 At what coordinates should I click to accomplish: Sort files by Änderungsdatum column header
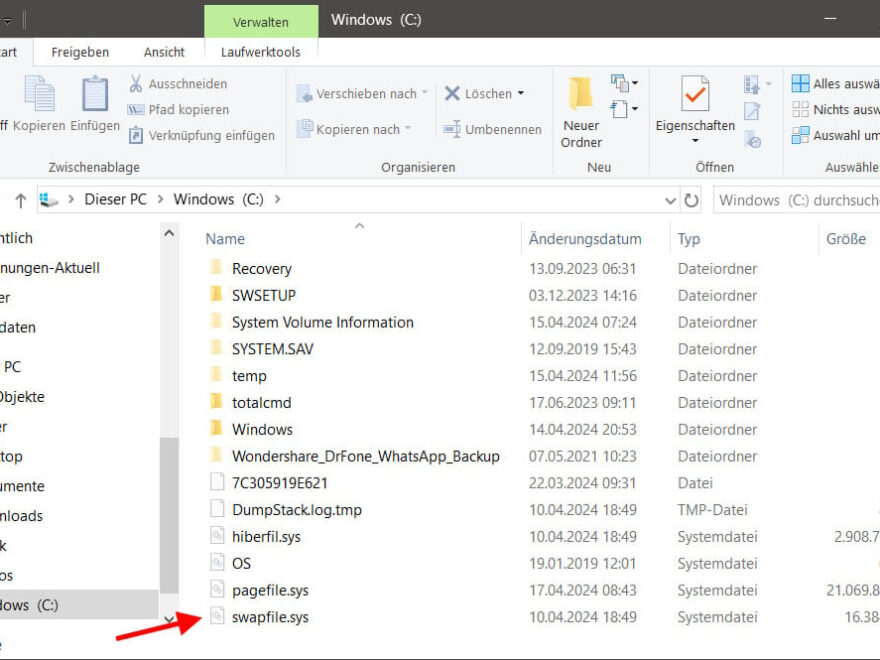(585, 239)
